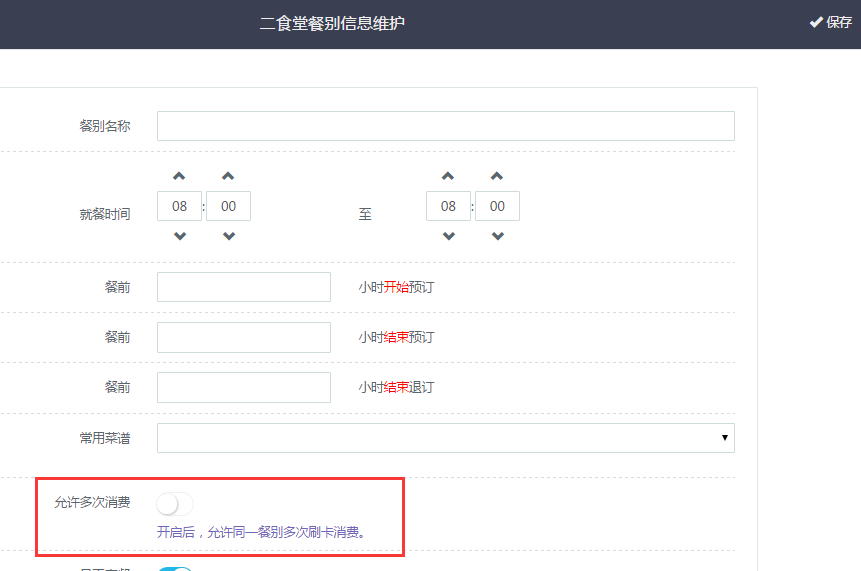The height and width of the screenshot is (571, 861).
Task: Increase the start time minute with up arrow
Action: pos(228,176)
